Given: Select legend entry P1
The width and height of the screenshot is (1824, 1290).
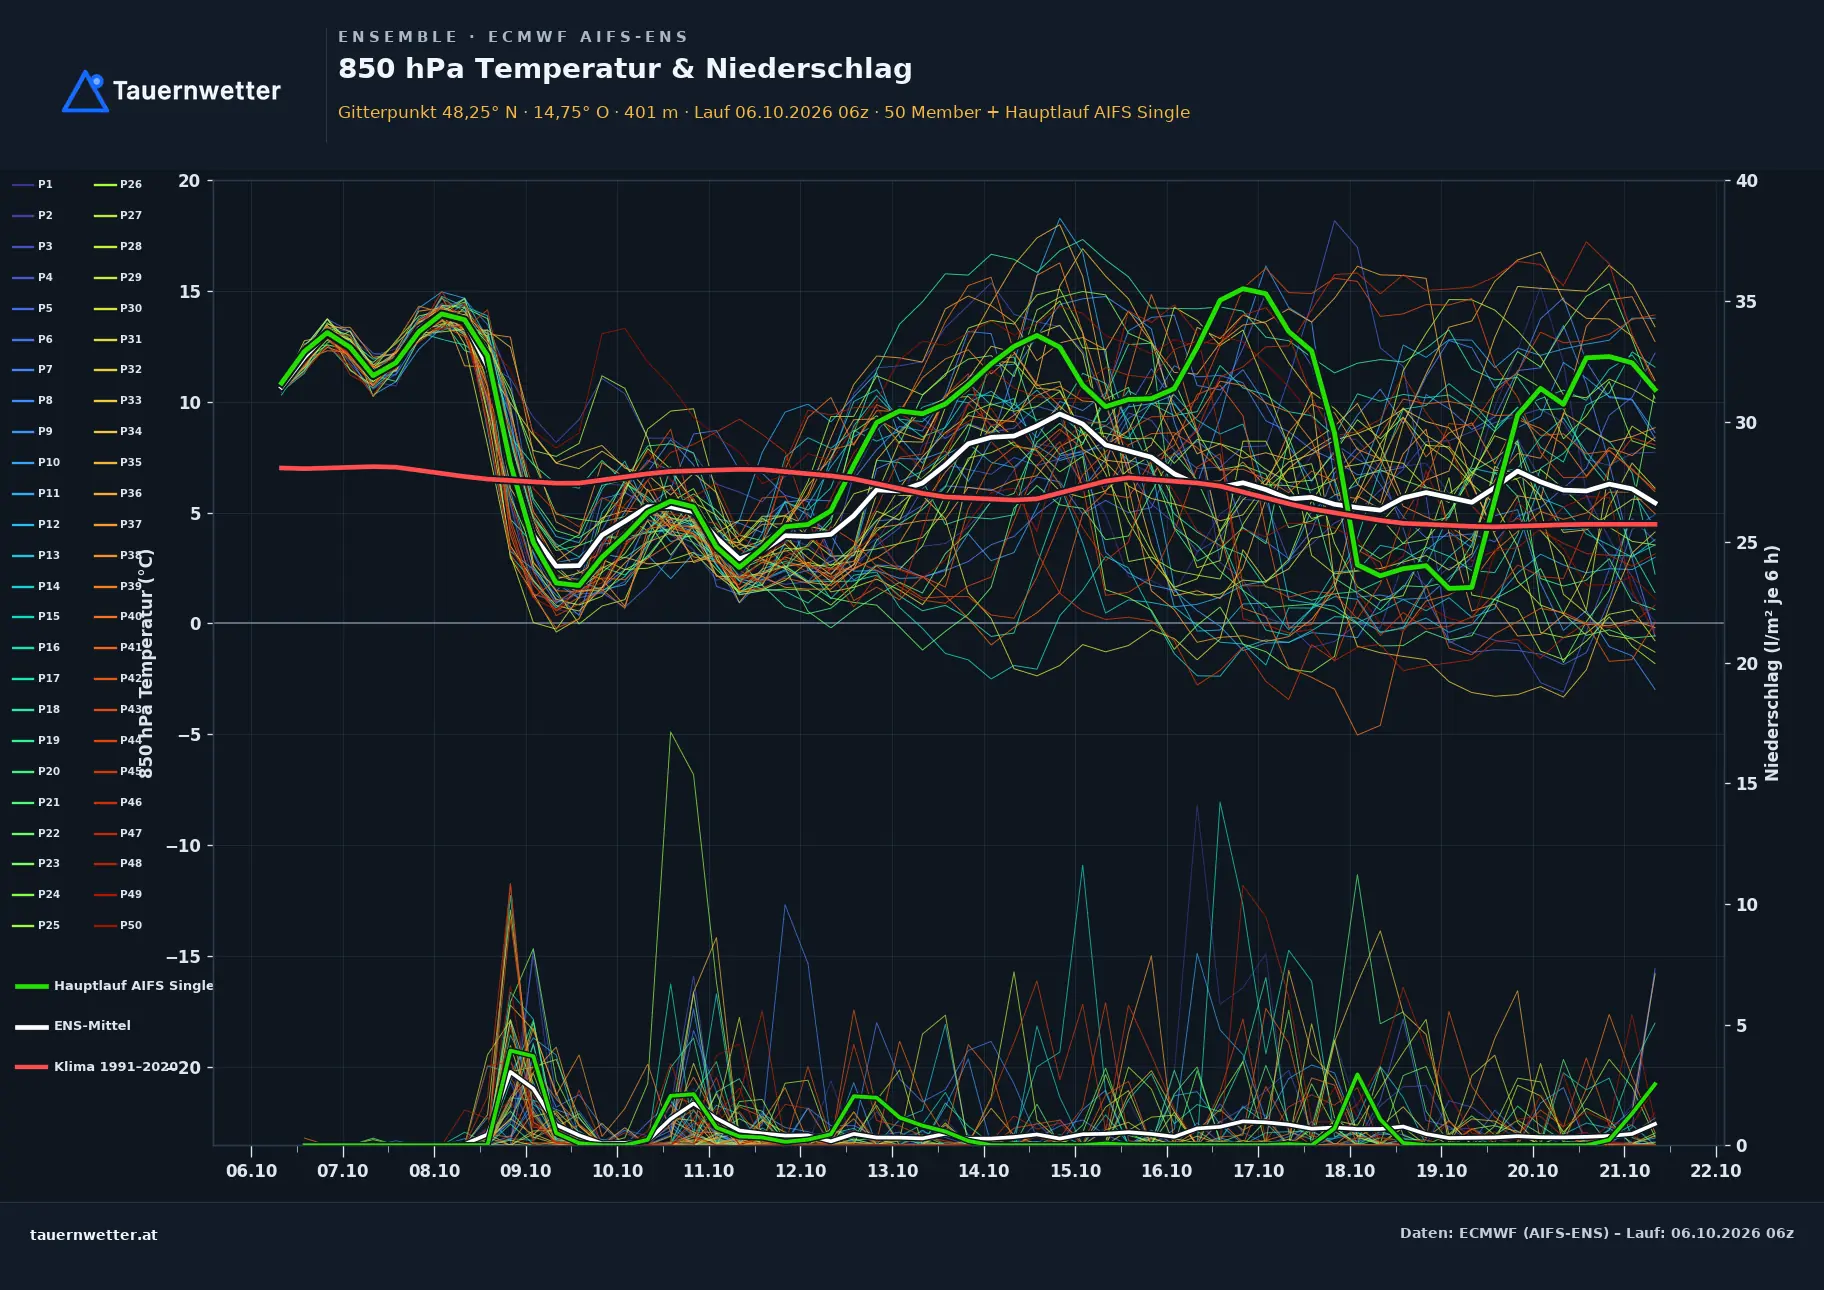Looking at the screenshot, I should click(32, 184).
